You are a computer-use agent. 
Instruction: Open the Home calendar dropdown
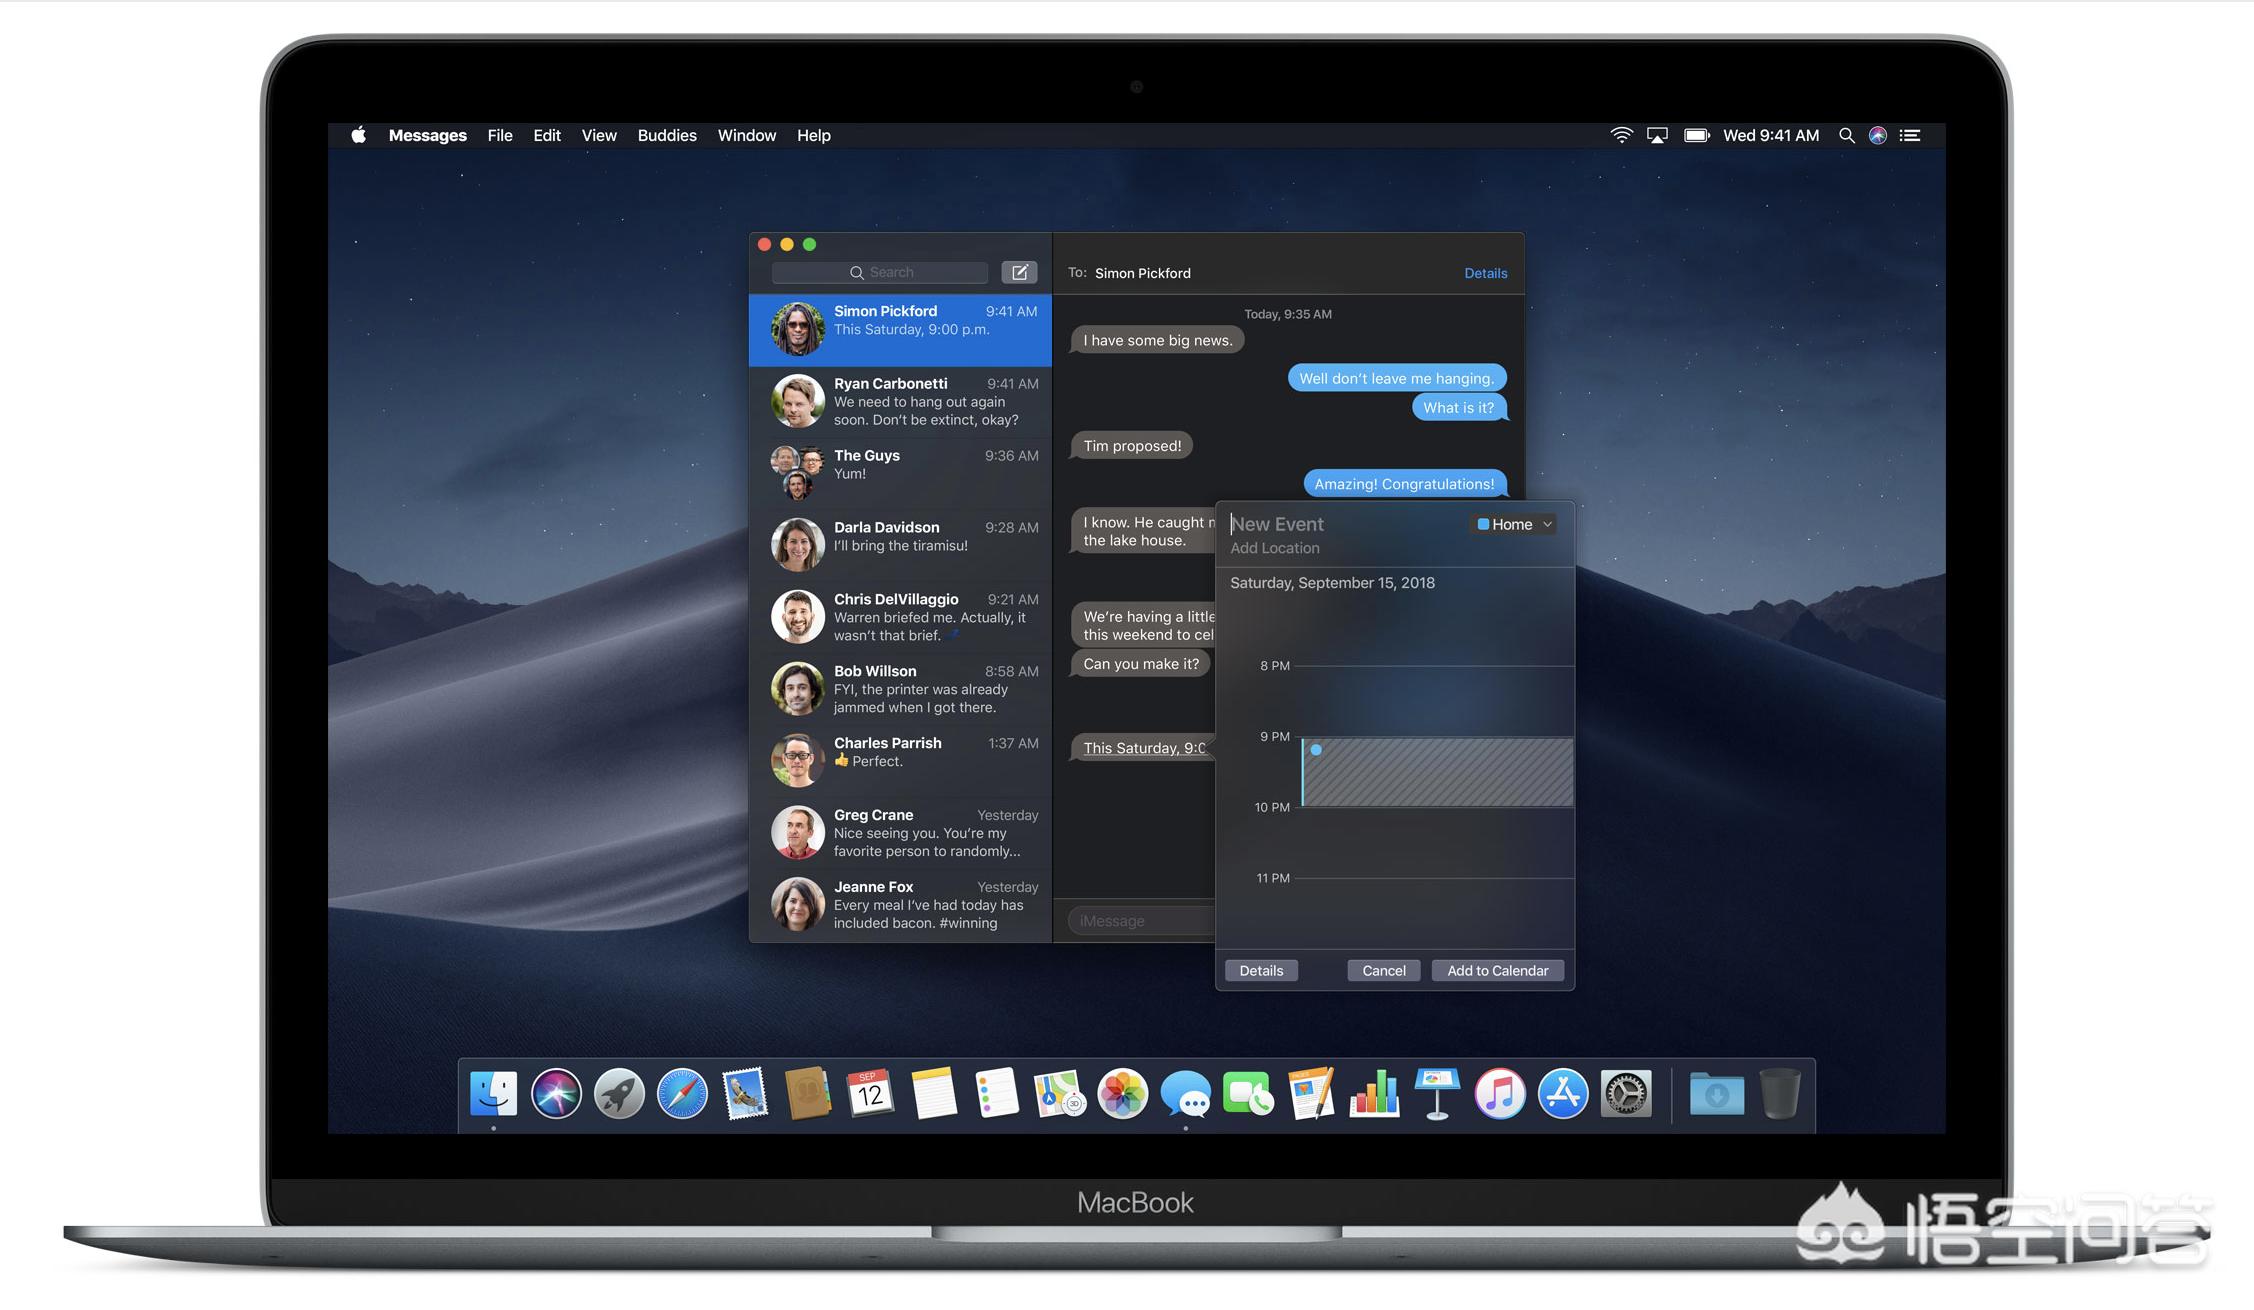(x=1515, y=524)
